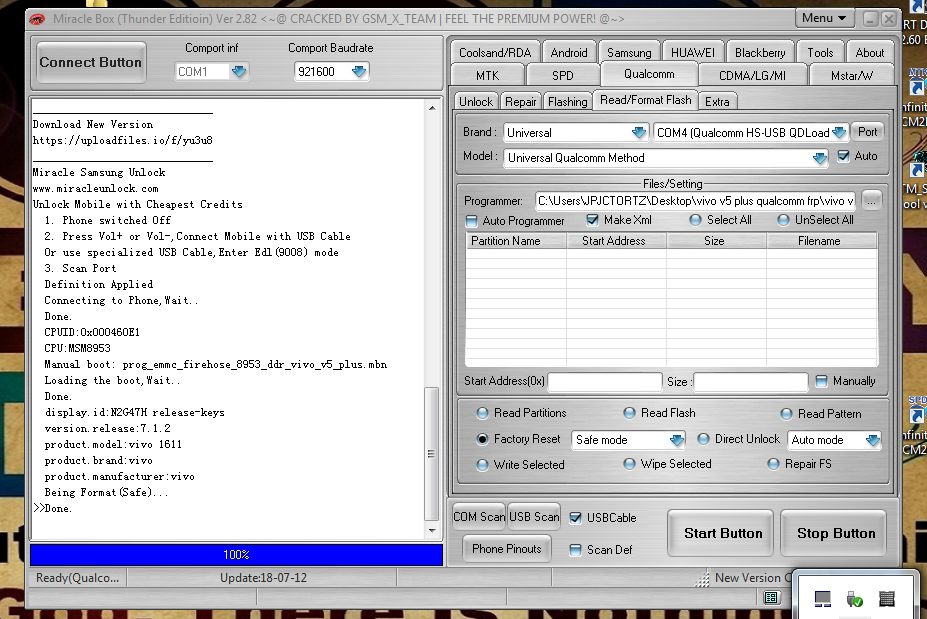Click the network icon in the tray popup
Screen dimensions: 927x619
[x=822, y=599]
